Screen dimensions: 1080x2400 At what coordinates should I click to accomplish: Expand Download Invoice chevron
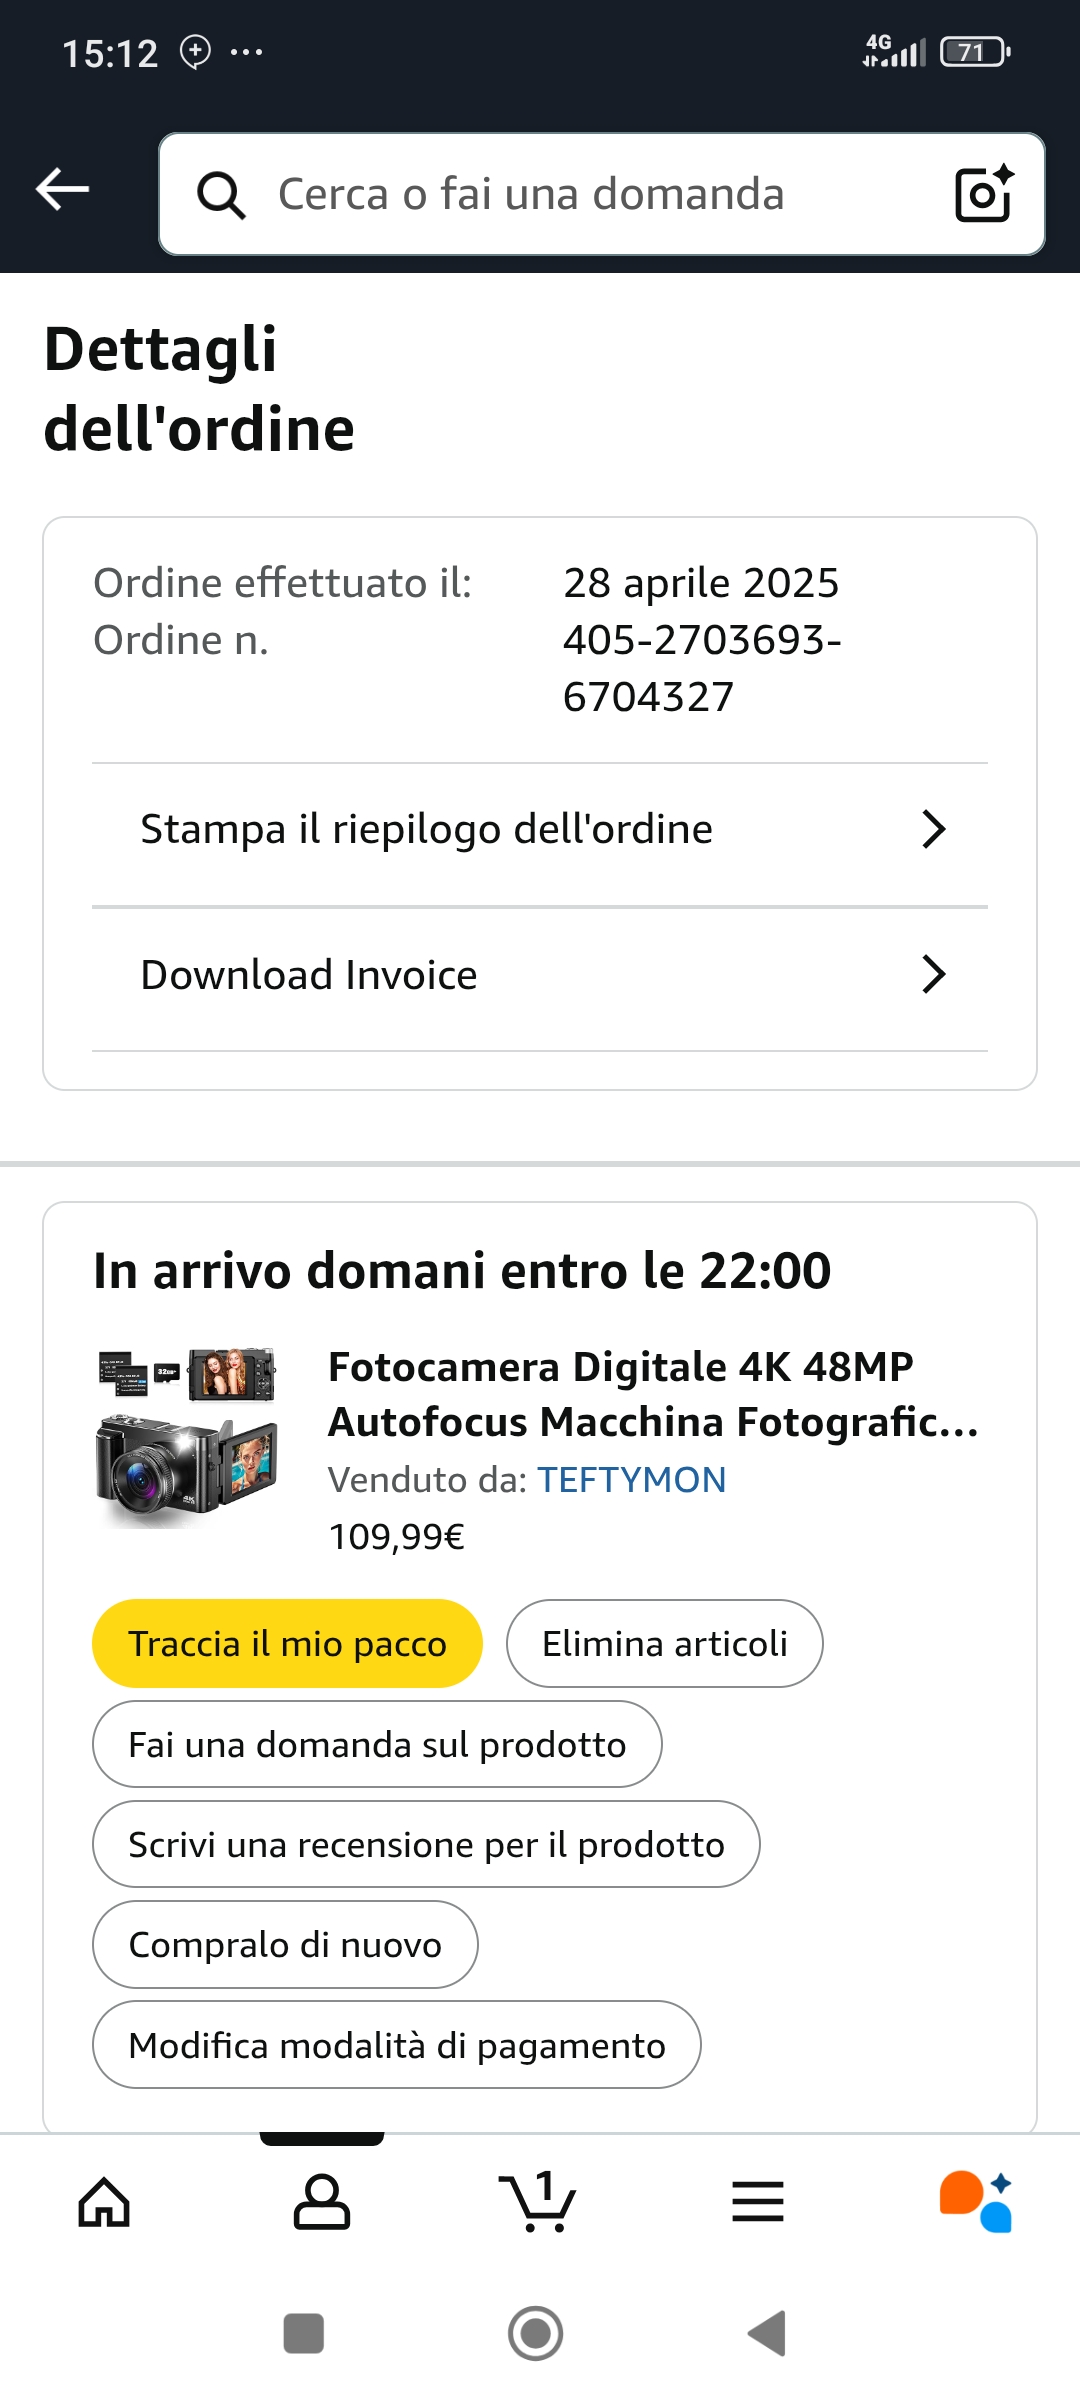point(933,975)
